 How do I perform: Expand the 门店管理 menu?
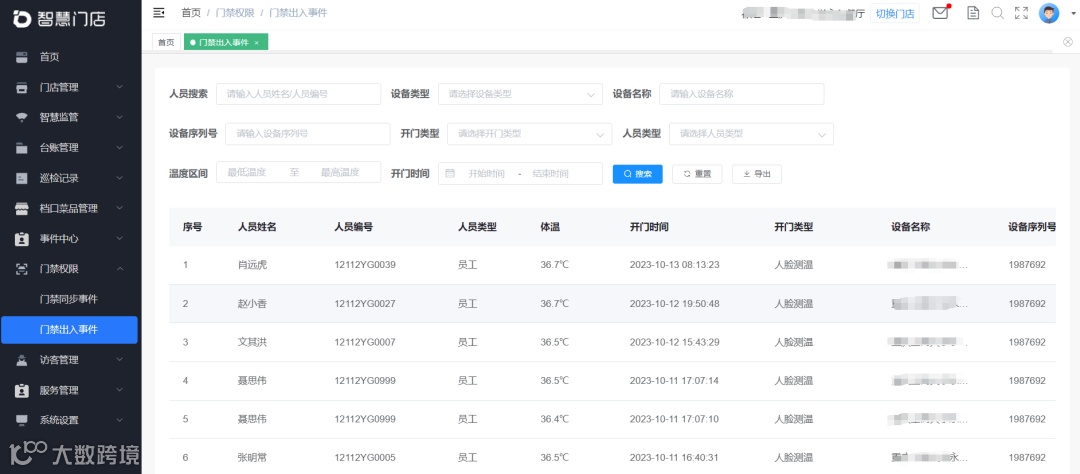[x=119, y=87]
